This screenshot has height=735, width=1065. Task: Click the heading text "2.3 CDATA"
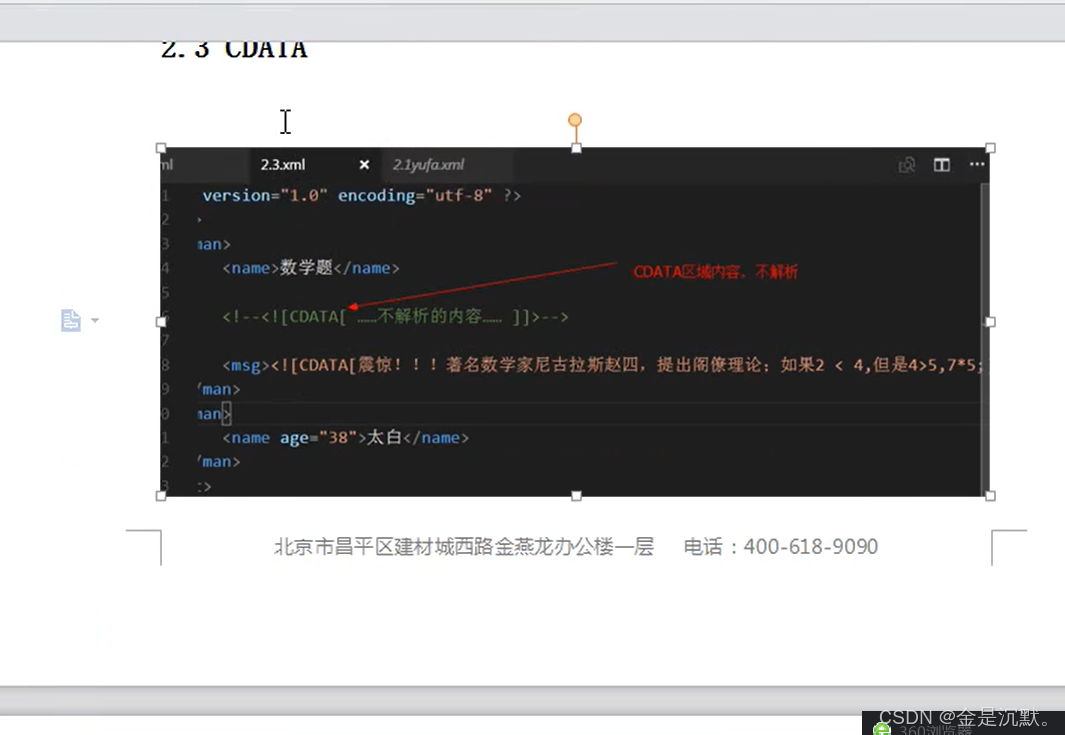tap(234, 49)
